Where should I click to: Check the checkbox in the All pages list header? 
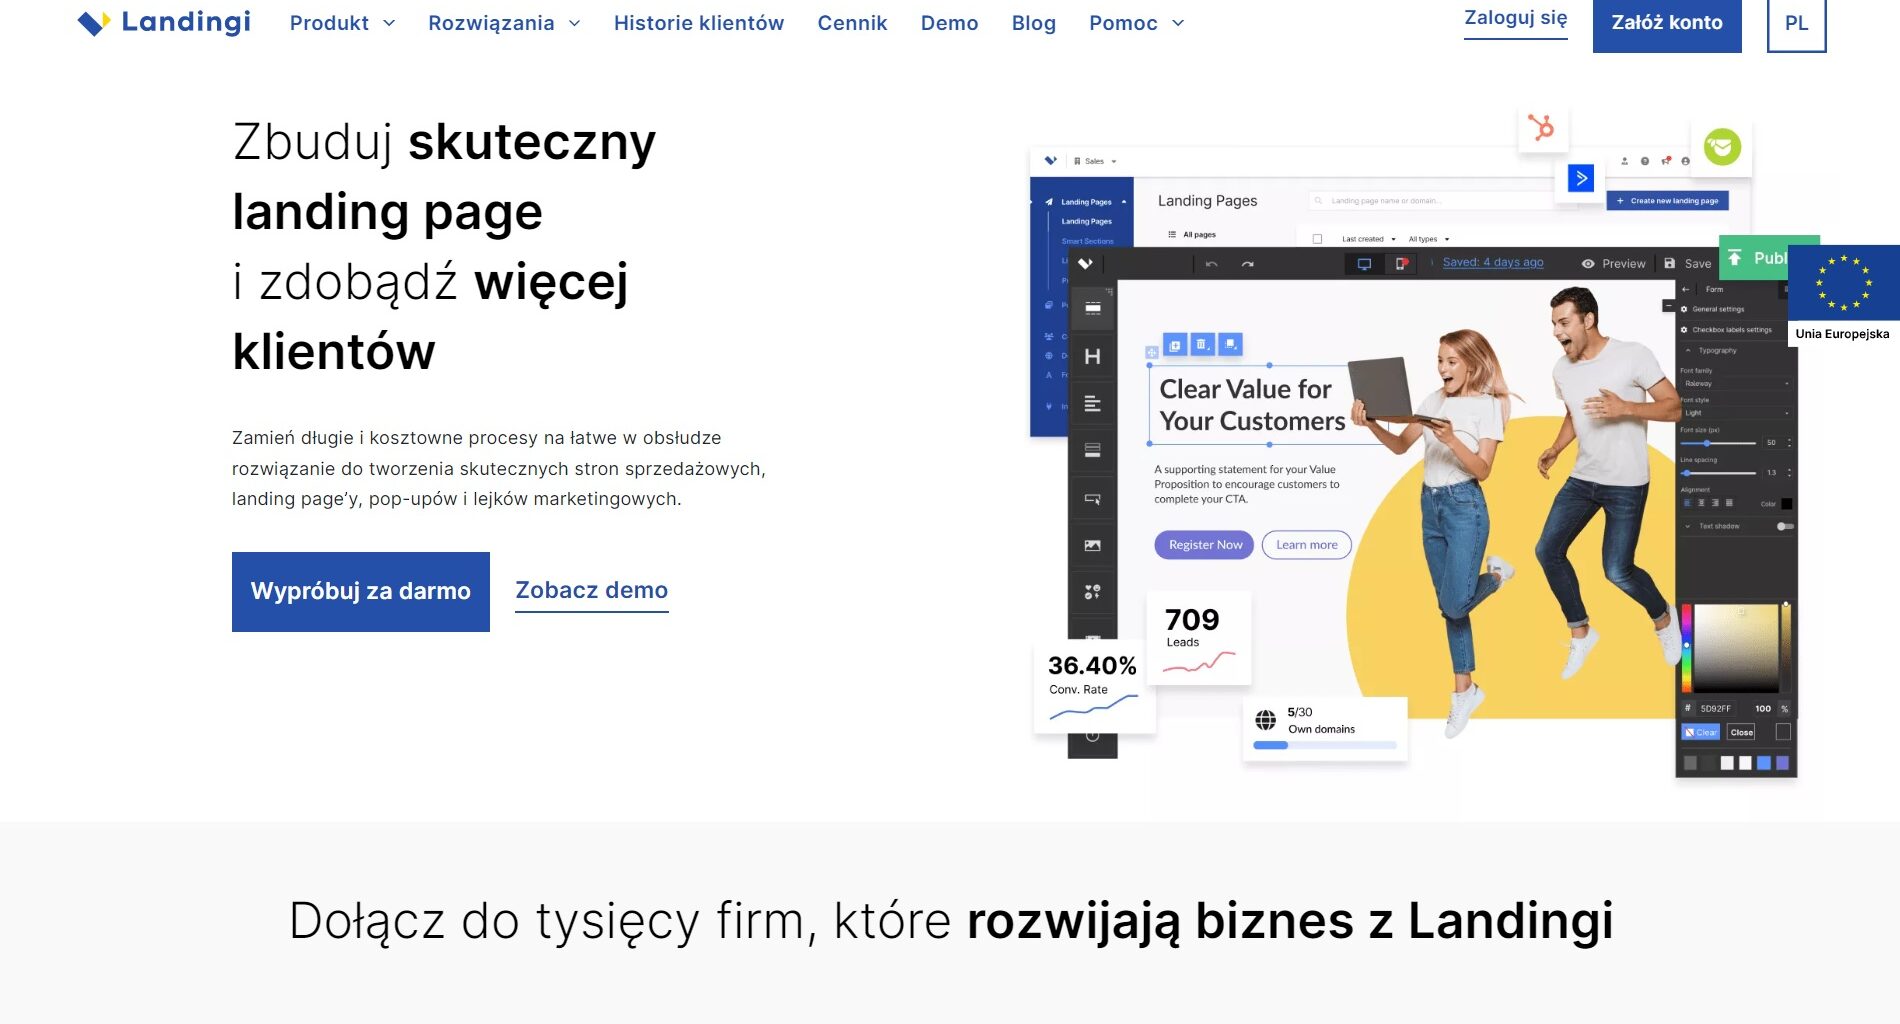point(1316,237)
